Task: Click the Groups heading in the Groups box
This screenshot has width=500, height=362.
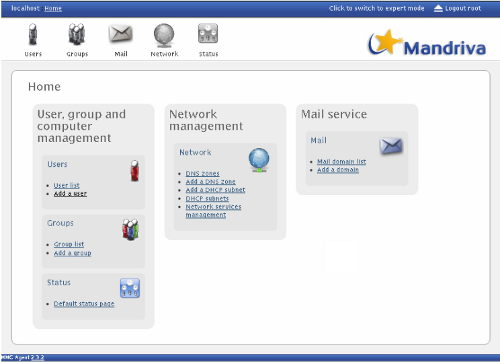Action: click(60, 223)
